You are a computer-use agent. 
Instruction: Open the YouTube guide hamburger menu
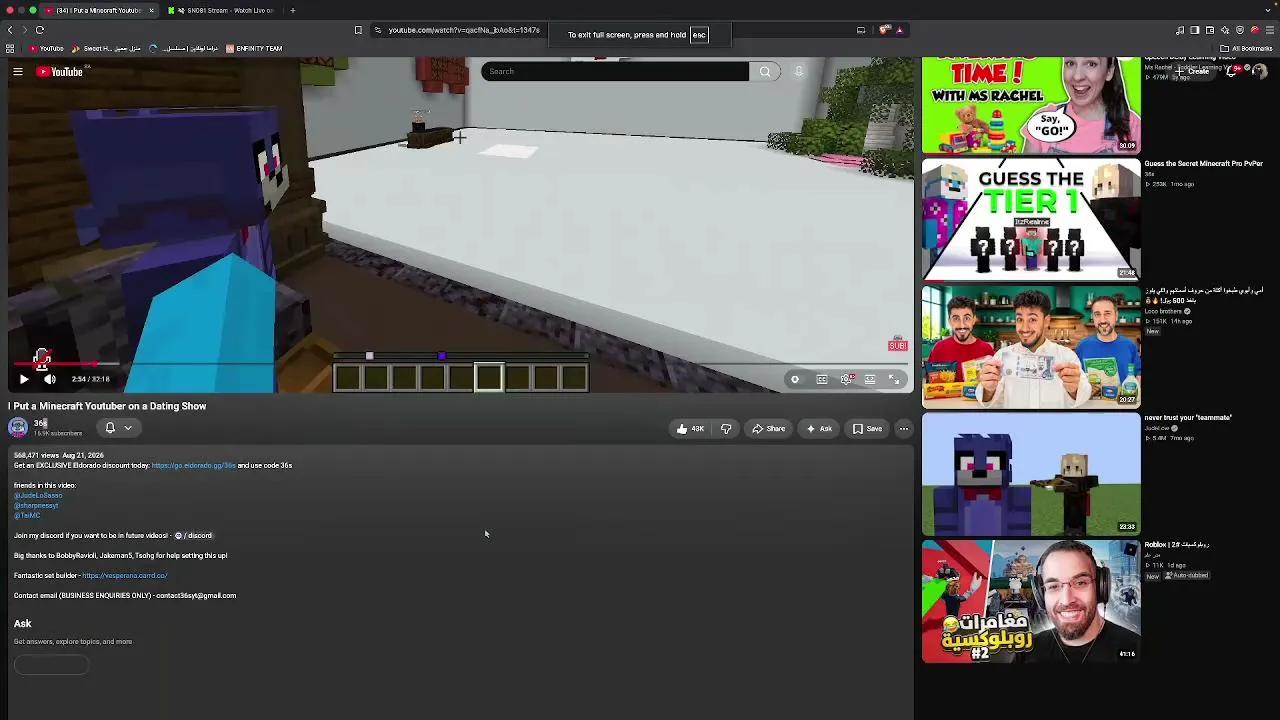[18, 71]
